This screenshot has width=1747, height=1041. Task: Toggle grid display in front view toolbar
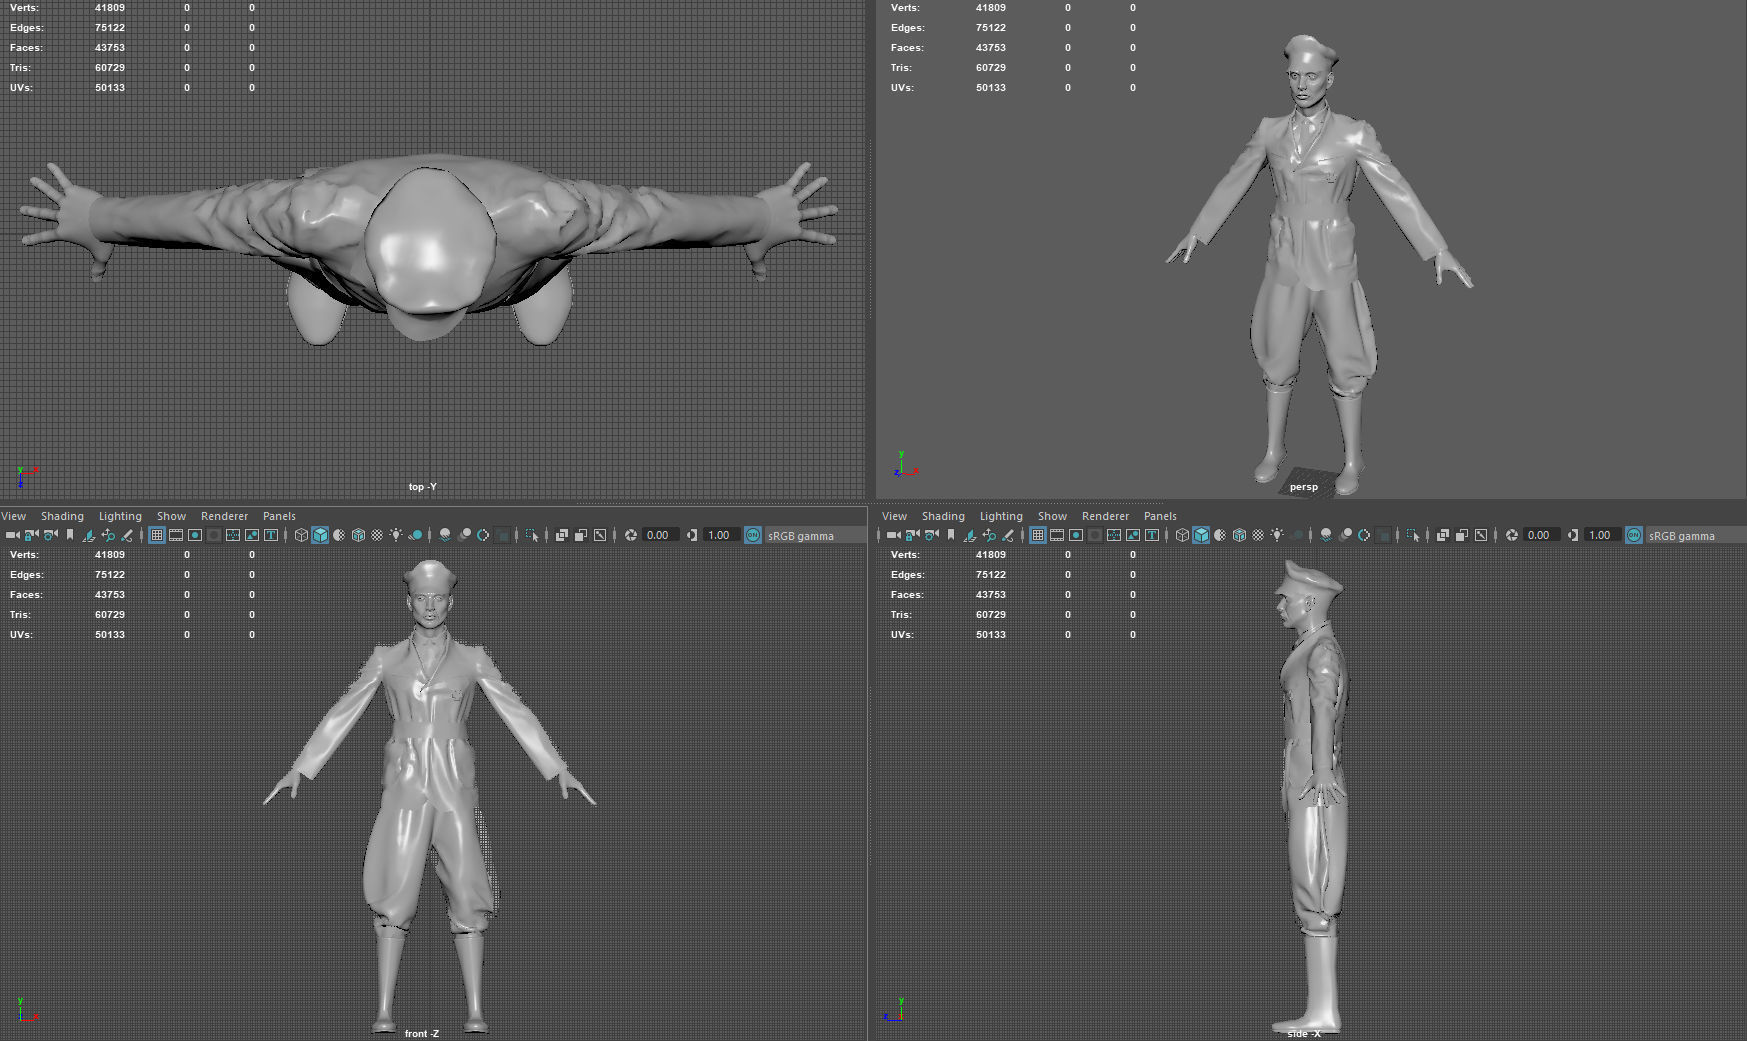point(157,535)
